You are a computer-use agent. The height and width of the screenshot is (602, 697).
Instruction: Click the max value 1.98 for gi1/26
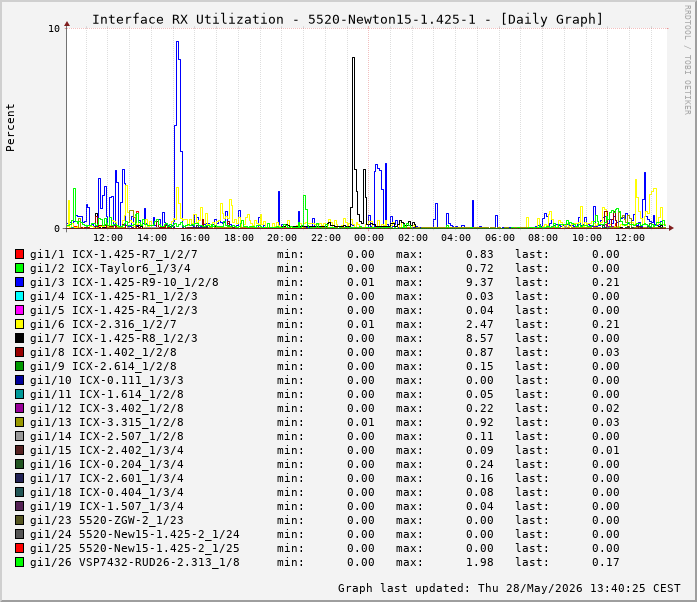(x=480, y=562)
